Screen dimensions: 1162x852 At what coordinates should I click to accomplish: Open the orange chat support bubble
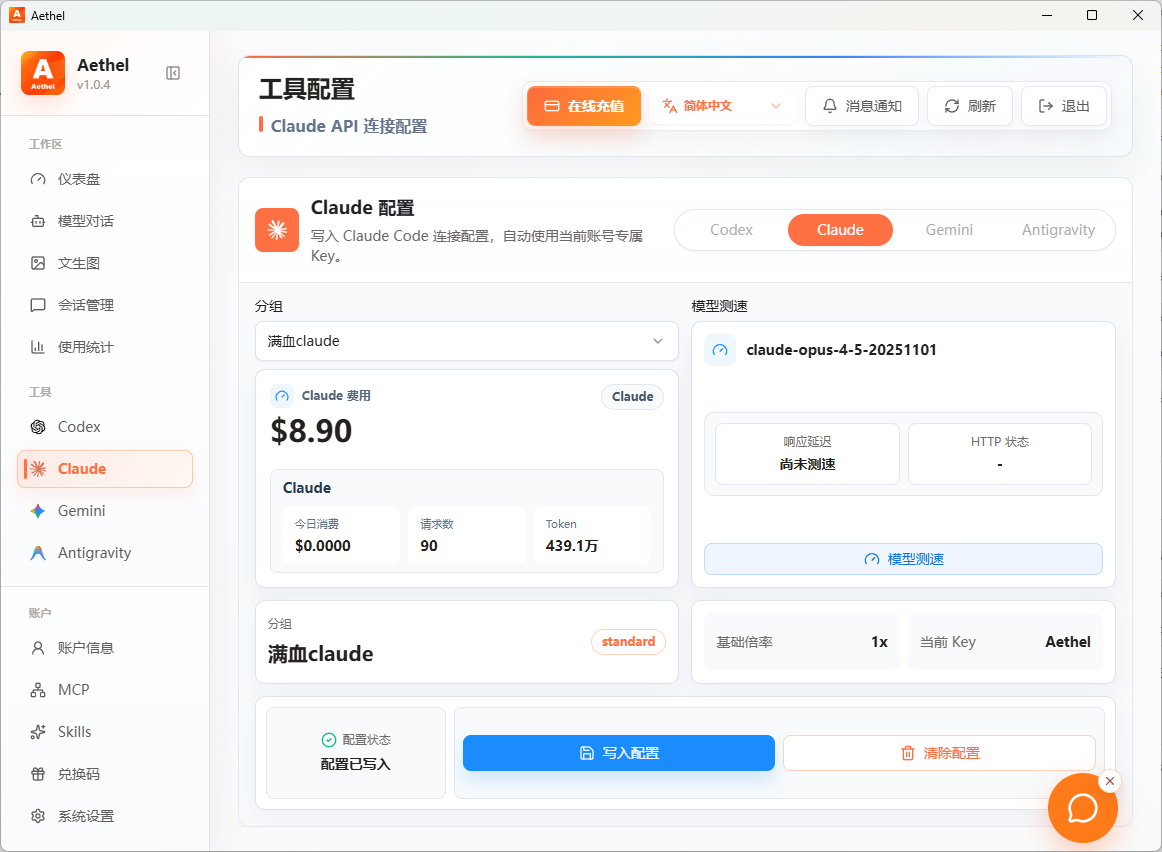[x=1082, y=808]
